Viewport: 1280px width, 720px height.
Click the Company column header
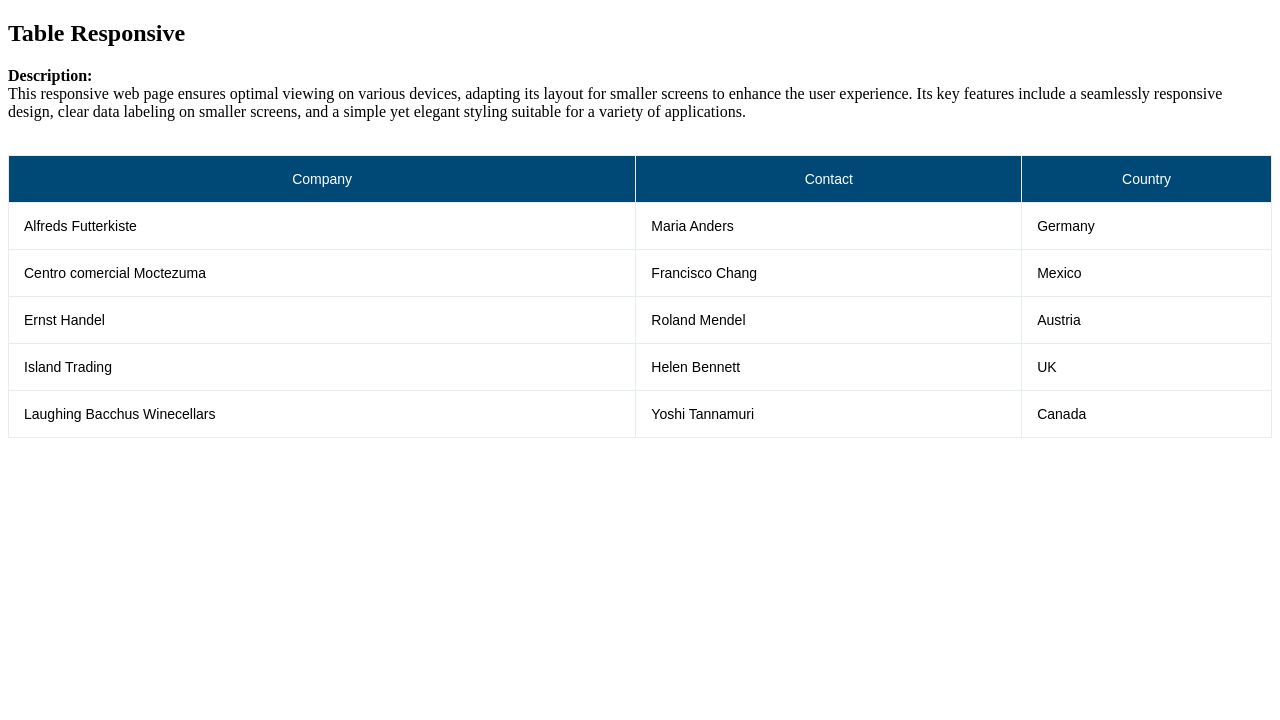click(x=322, y=179)
